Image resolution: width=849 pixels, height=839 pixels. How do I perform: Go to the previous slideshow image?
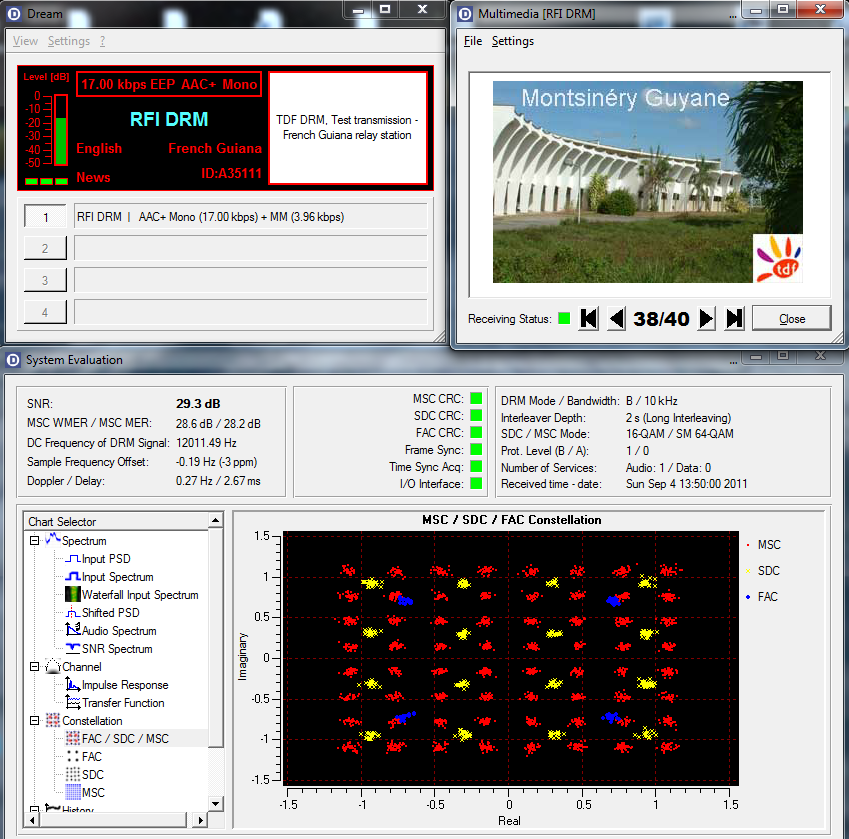[617, 319]
